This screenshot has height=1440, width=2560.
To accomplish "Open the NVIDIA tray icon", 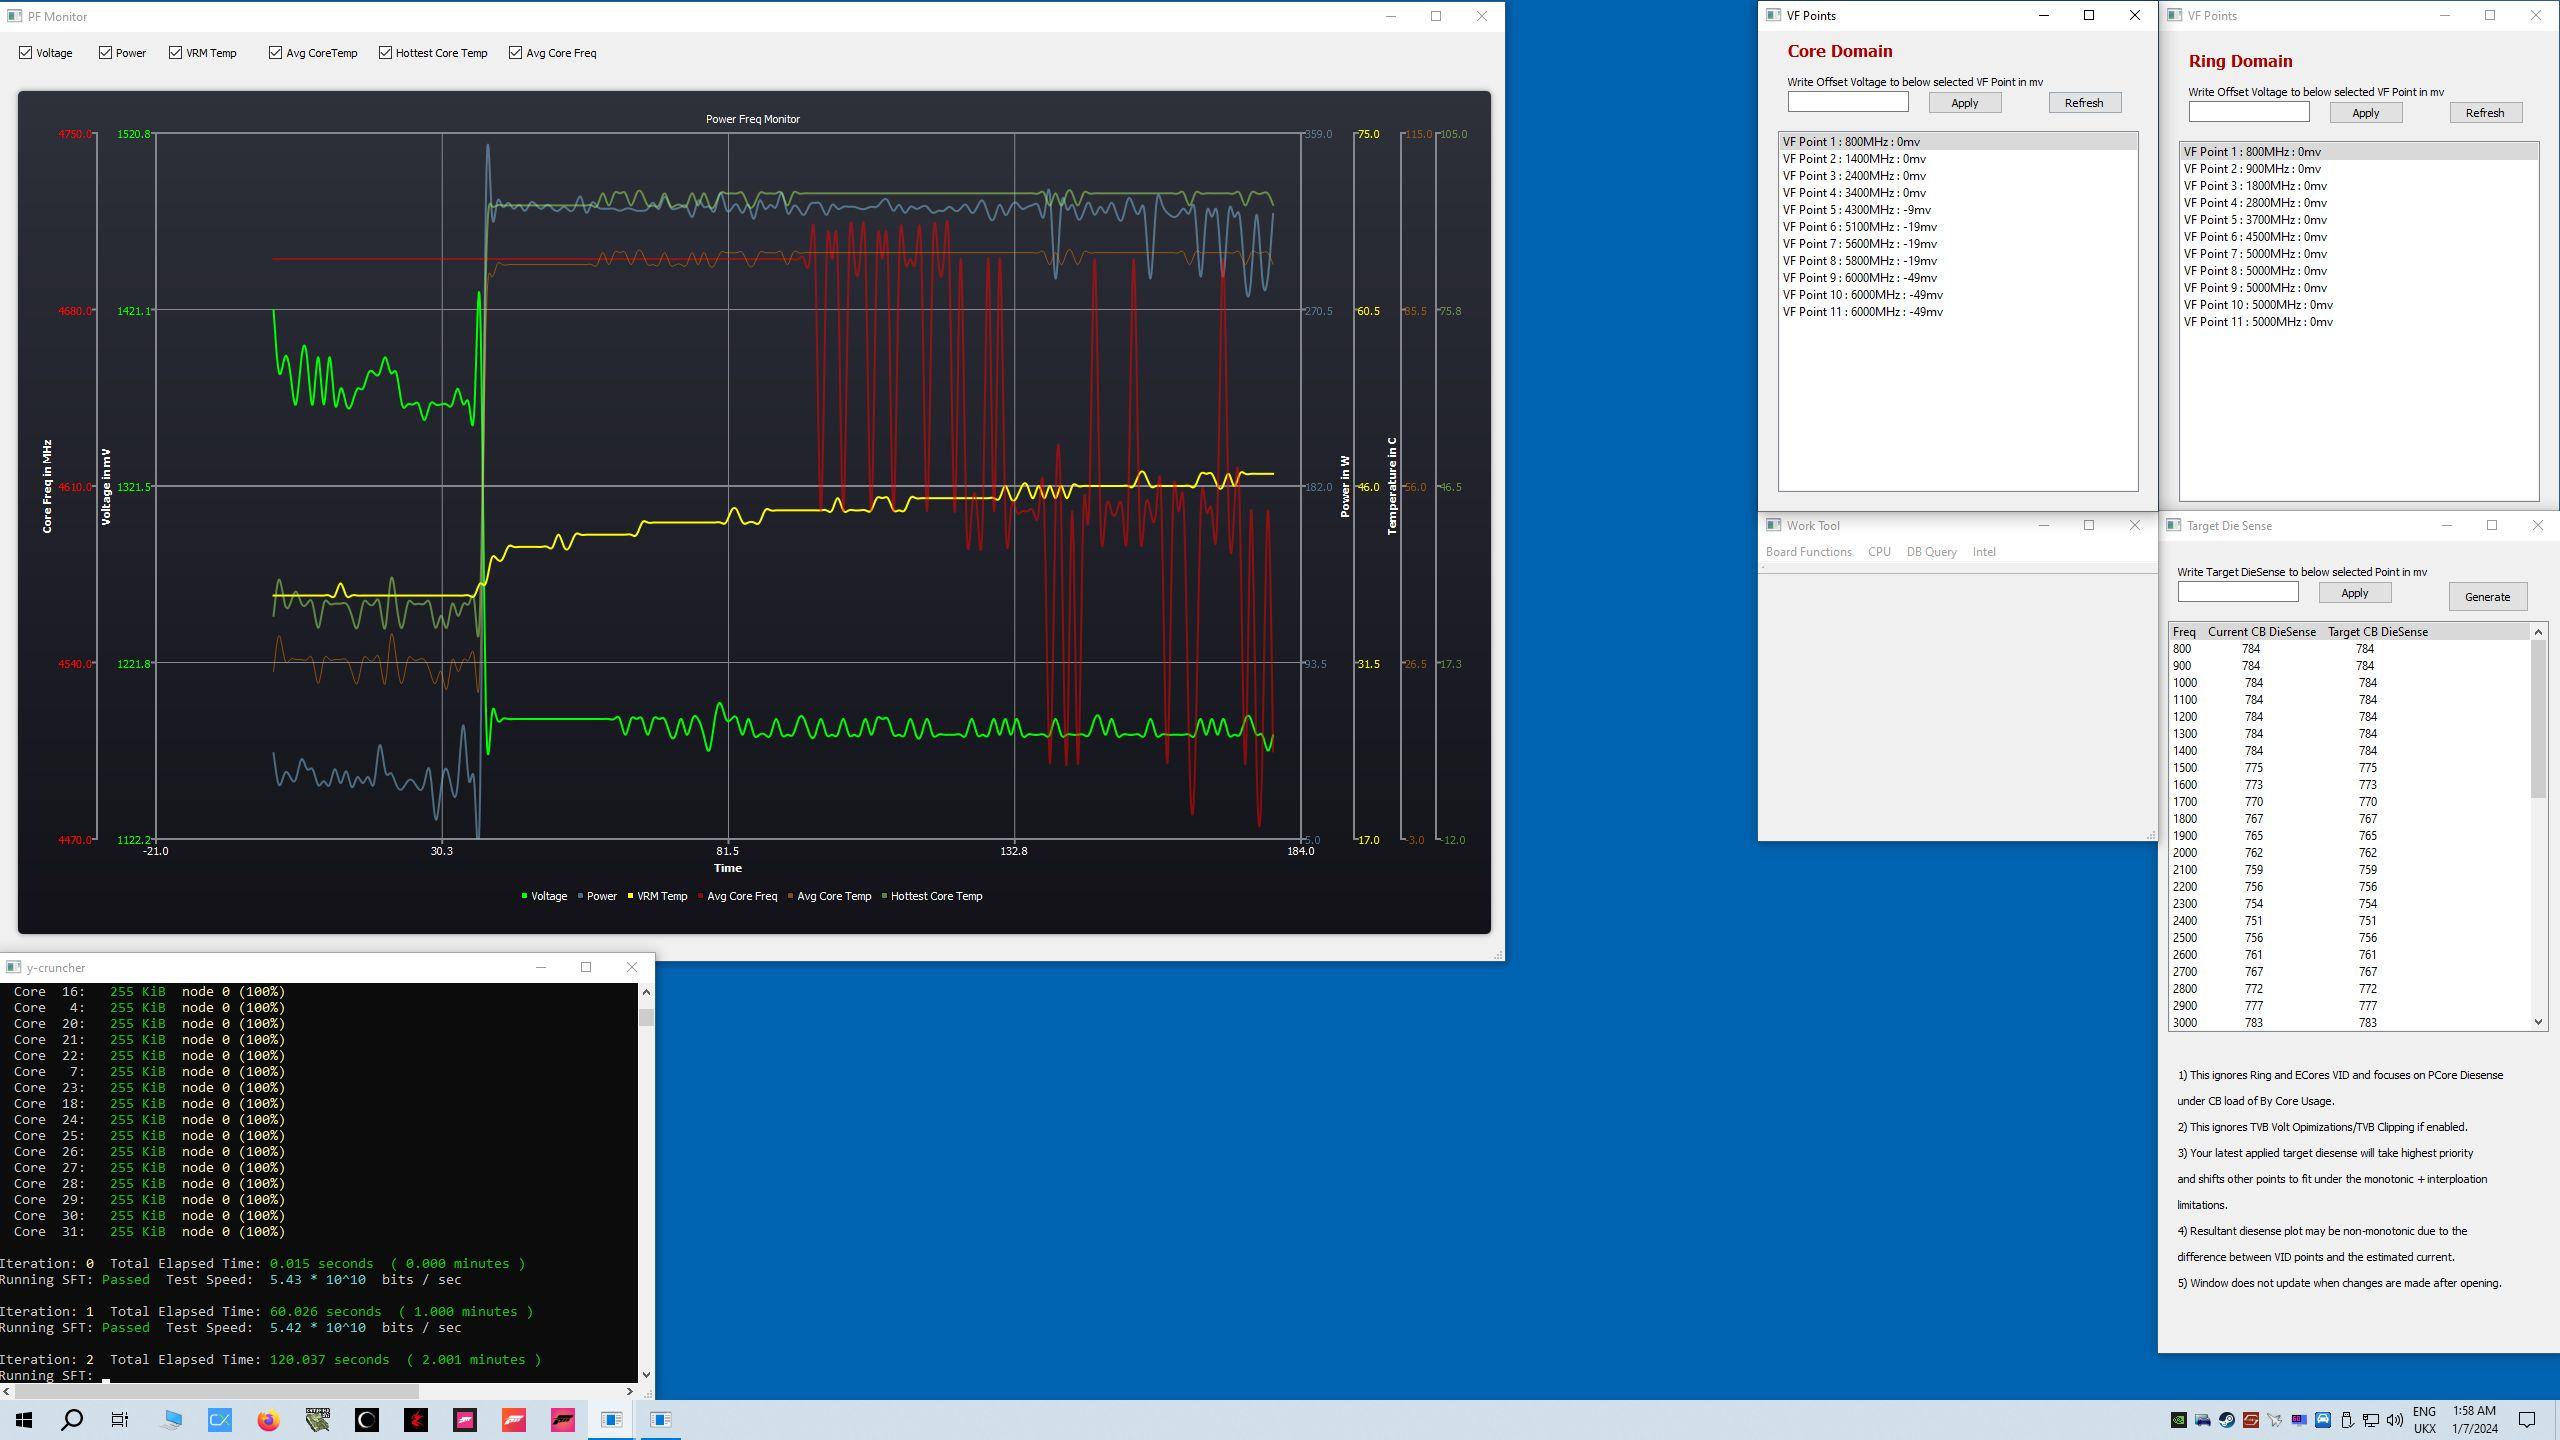I will 2178,1419.
